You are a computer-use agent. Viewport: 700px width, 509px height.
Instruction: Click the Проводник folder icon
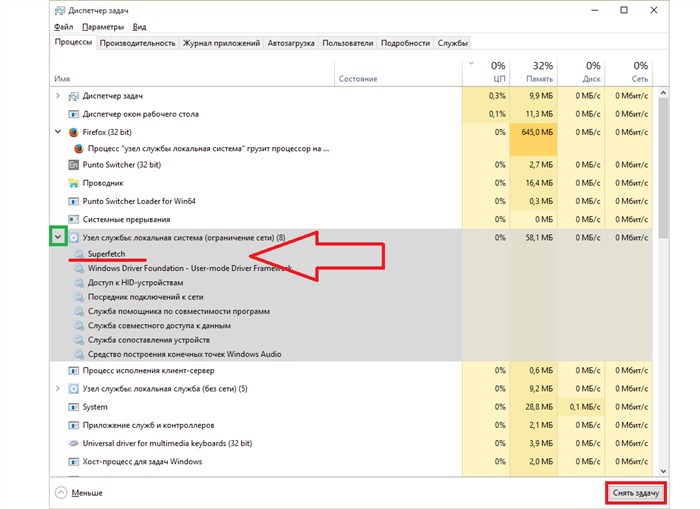[73, 183]
